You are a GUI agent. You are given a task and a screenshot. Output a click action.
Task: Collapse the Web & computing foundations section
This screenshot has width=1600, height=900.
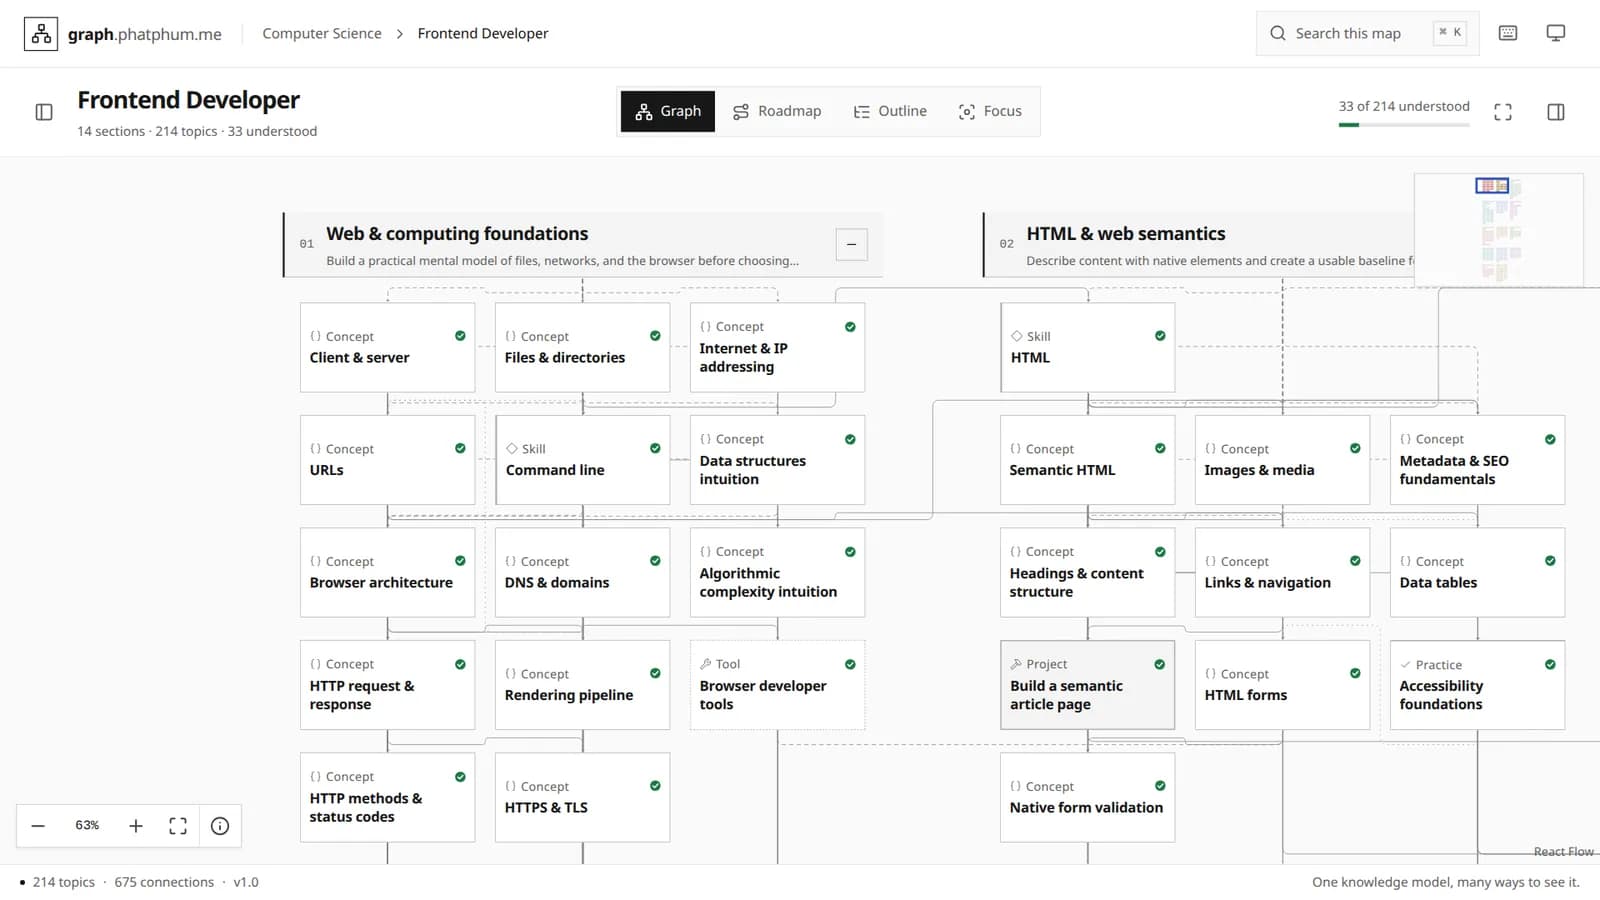[851, 244]
